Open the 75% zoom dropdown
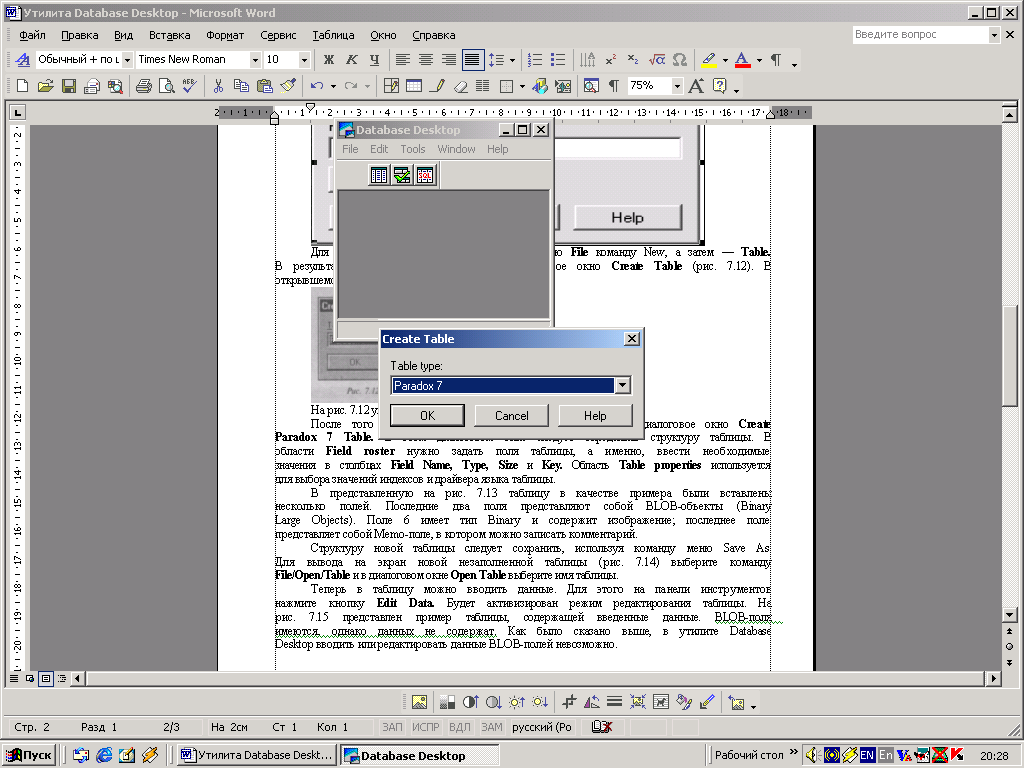 click(x=677, y=86)
